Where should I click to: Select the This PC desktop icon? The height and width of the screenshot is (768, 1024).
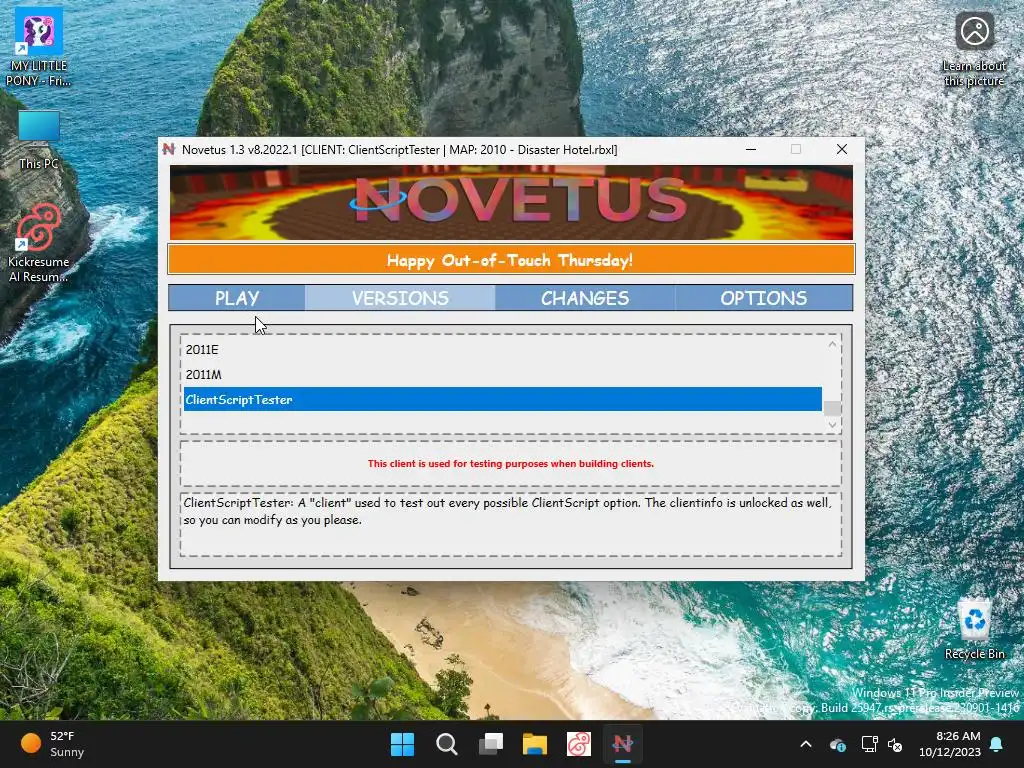click(39, 140)
